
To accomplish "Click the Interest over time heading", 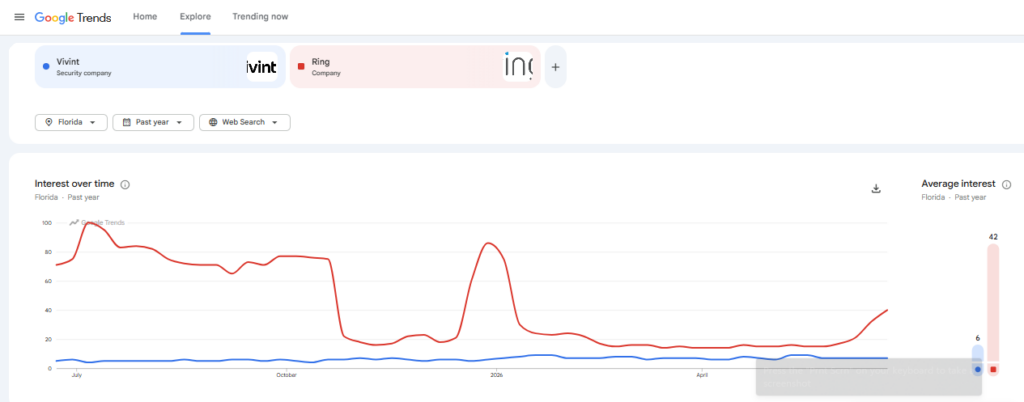I will (74, 184).
